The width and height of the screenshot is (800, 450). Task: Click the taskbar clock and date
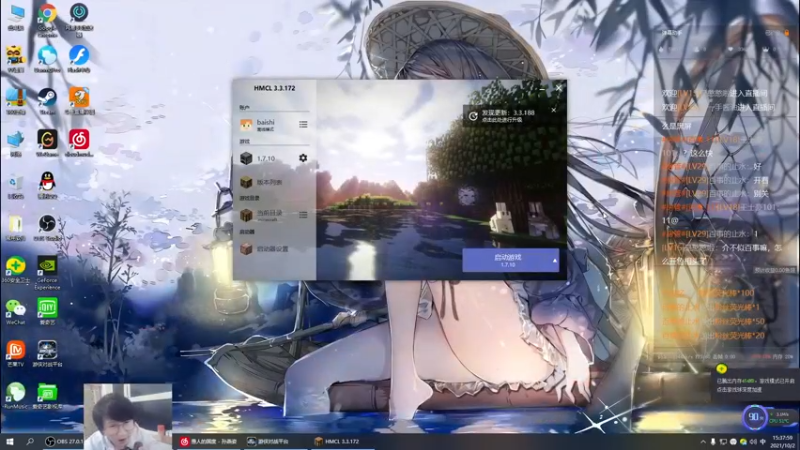tap(783, 442)
